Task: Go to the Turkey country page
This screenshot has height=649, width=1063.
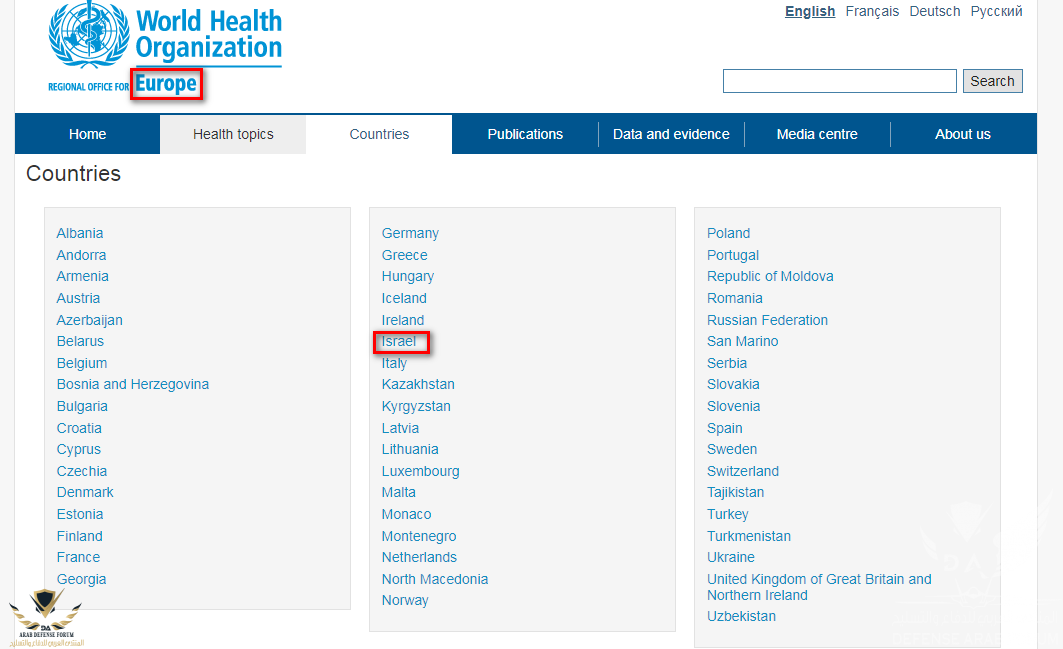Action: [x=728, y=514]
